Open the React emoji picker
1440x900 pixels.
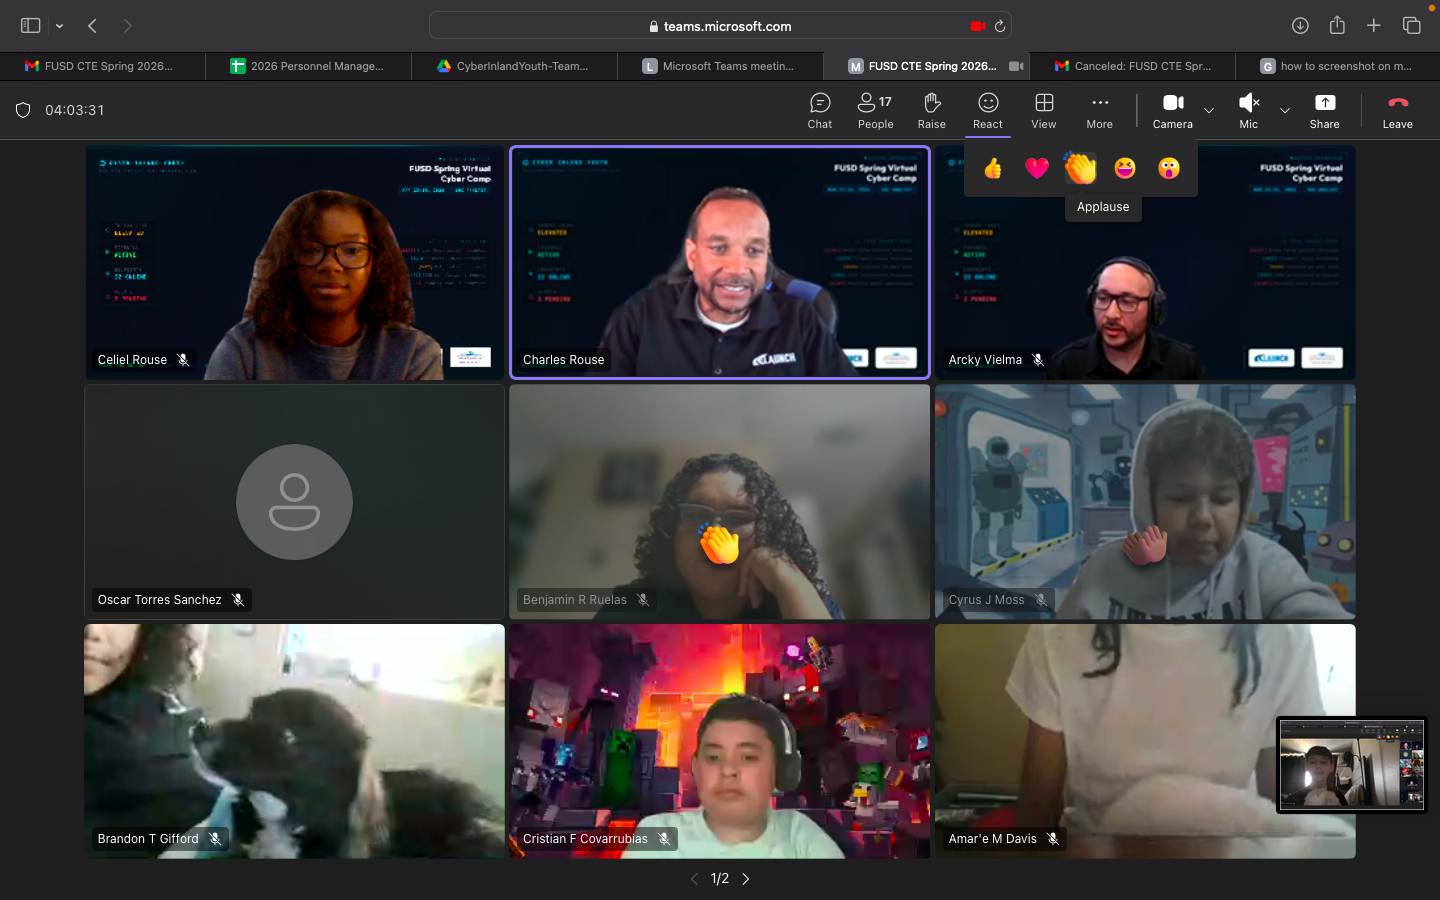987,110
